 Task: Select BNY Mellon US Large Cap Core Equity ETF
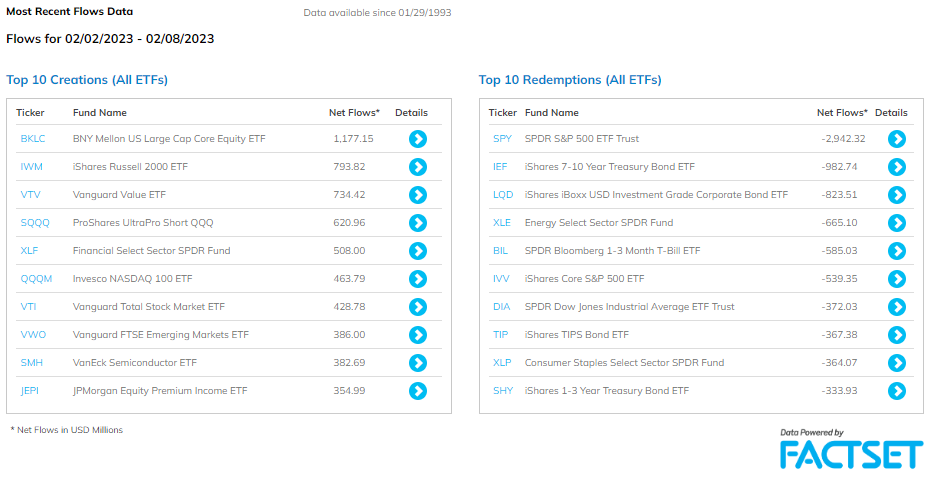169,139
